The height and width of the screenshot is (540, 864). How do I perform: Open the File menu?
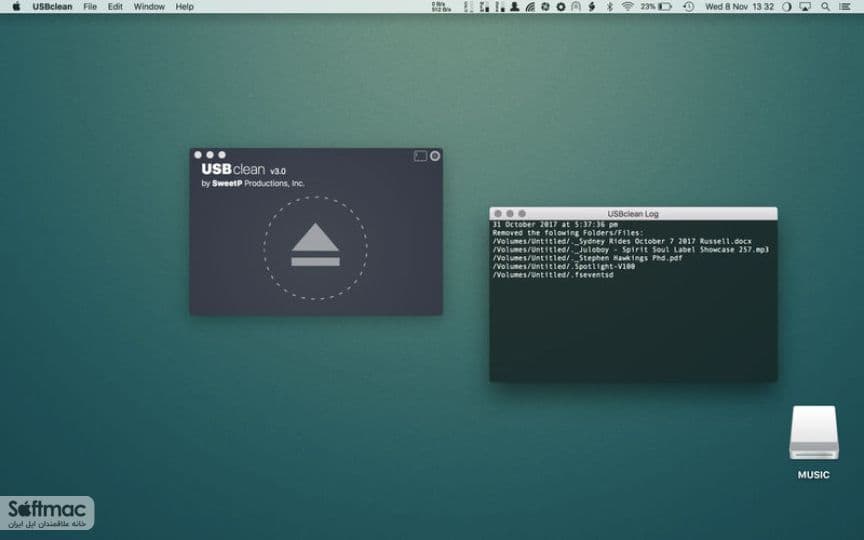[90, 7]
